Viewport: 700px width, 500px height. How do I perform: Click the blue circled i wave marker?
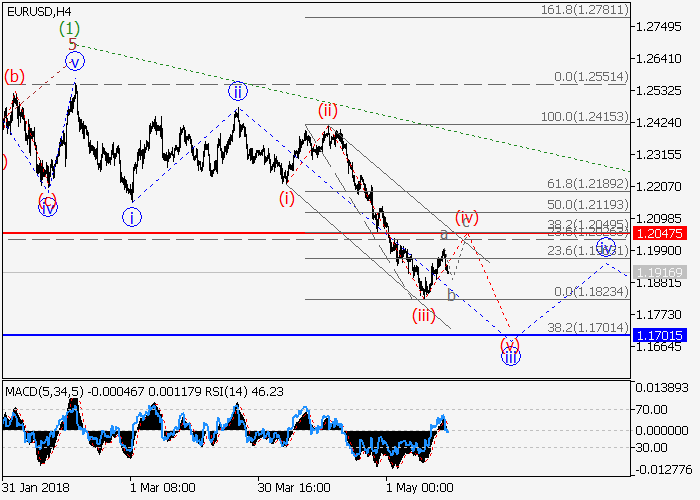point(132,215)
